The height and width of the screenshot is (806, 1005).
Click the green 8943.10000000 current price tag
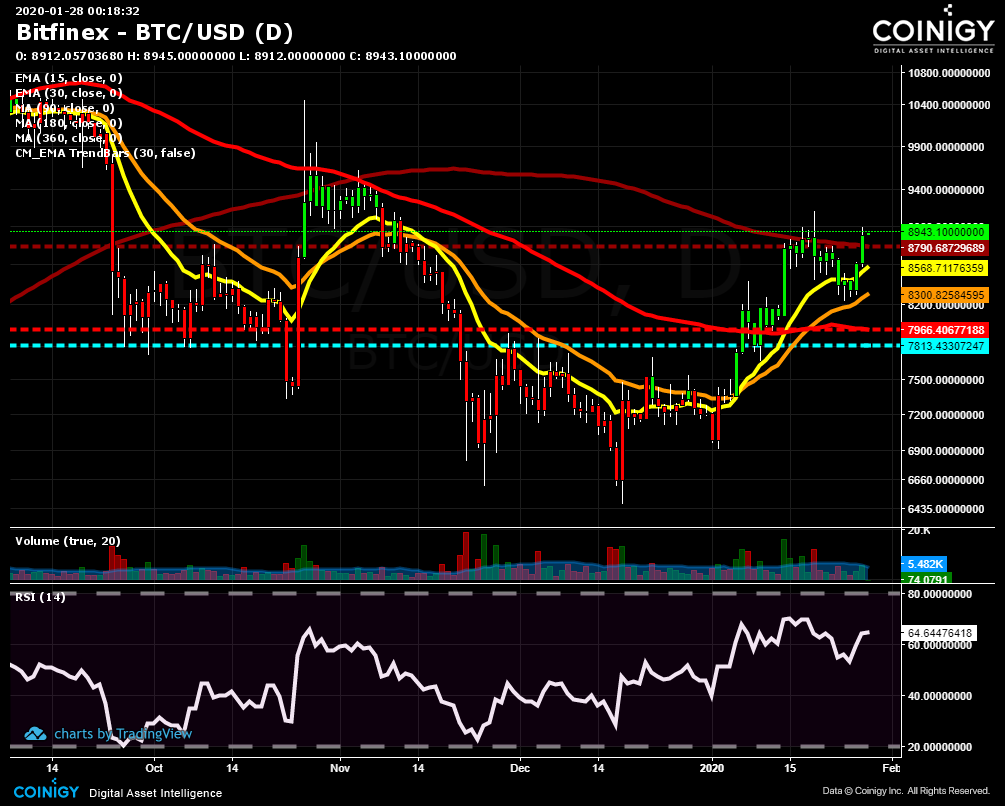tap(945, 232)
